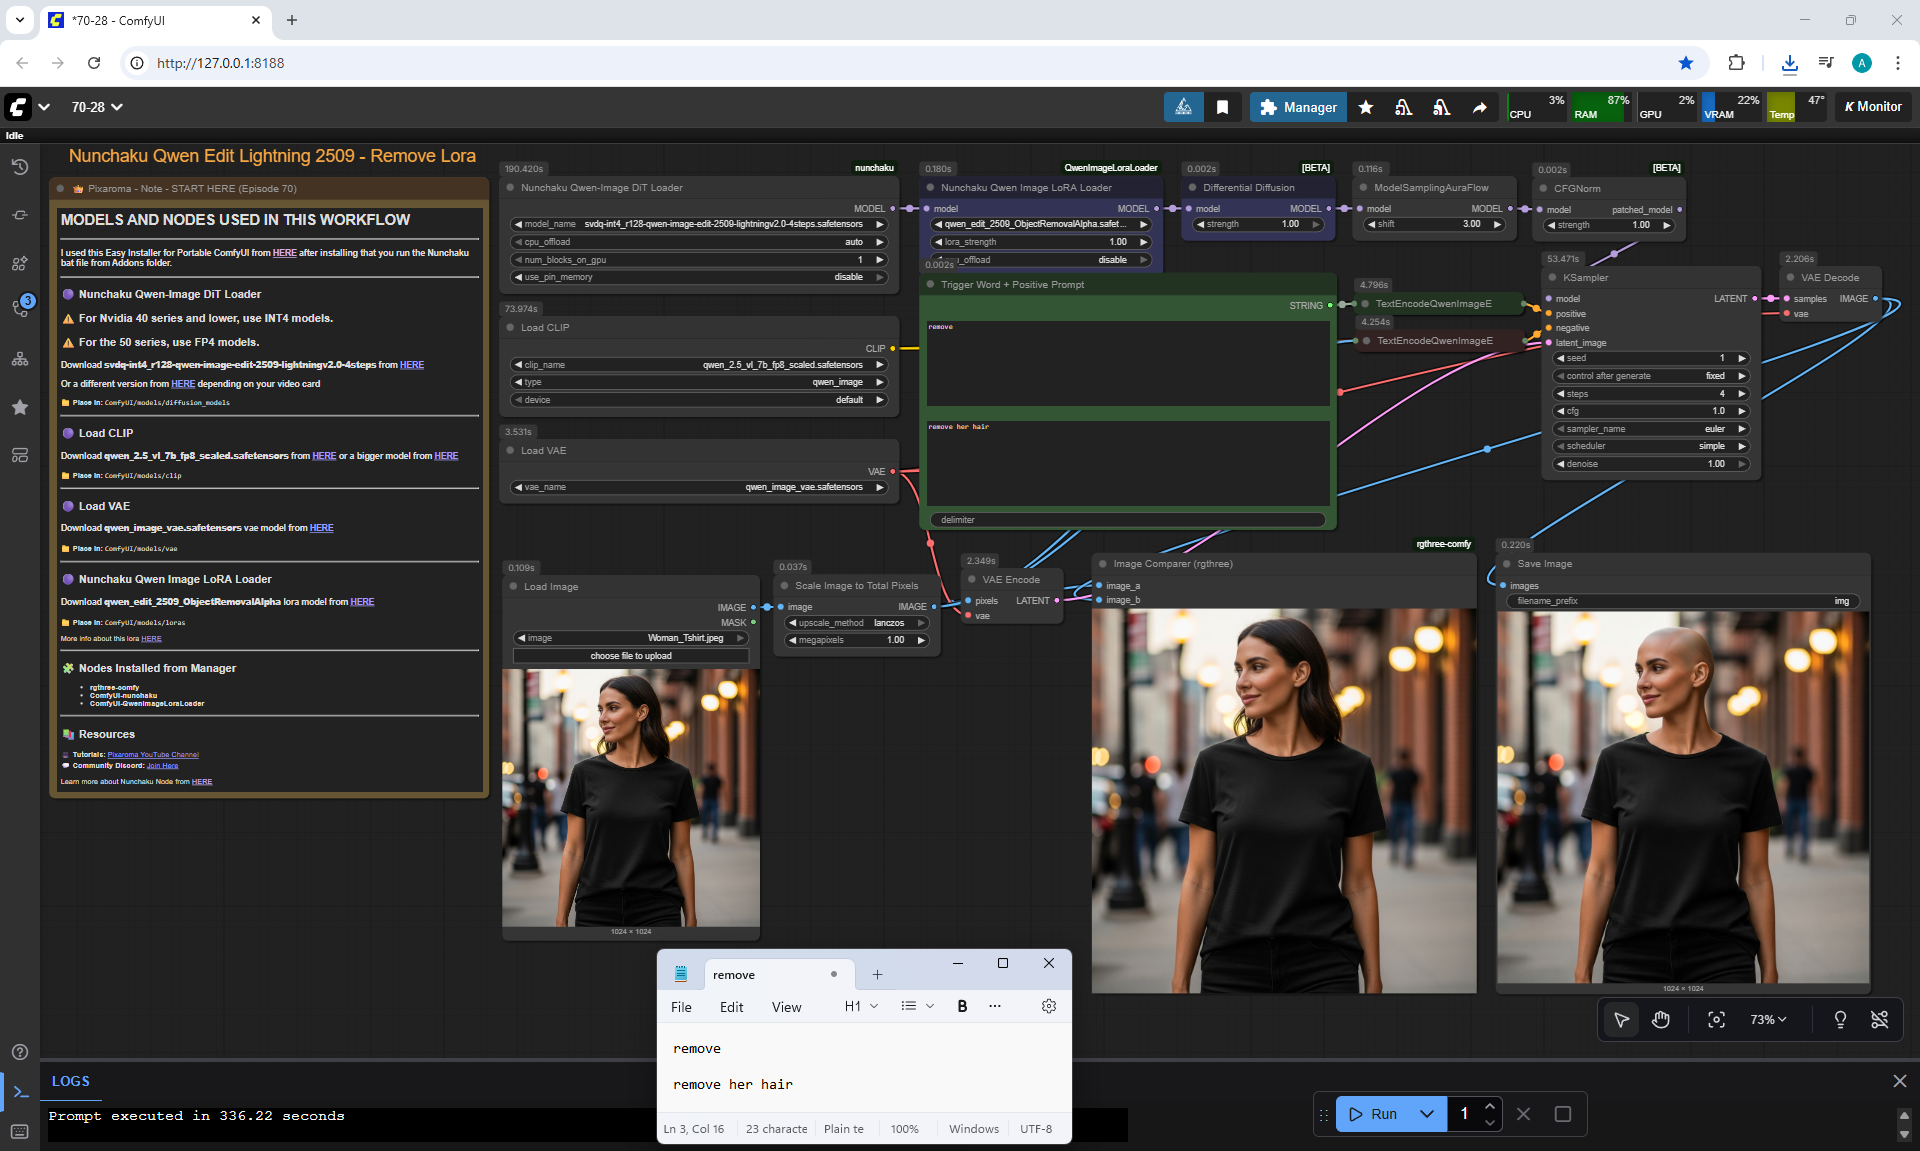
Task: Select the LOGS tab
Action: click(71, 1081)
